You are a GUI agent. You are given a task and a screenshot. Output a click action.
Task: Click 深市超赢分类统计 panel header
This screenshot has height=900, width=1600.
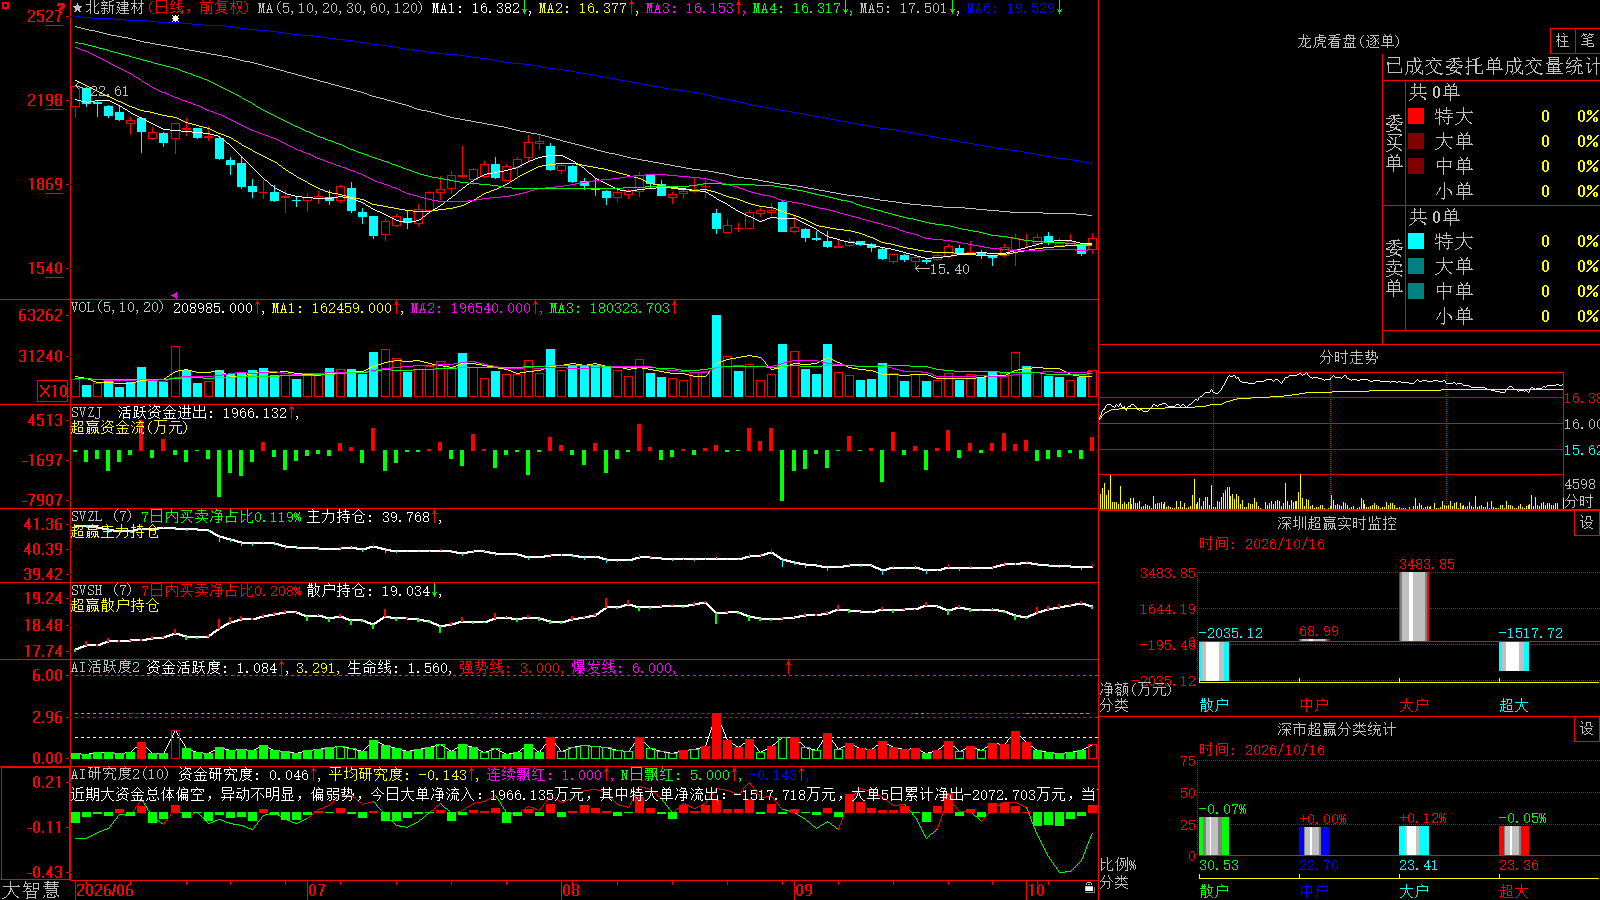1337,729
